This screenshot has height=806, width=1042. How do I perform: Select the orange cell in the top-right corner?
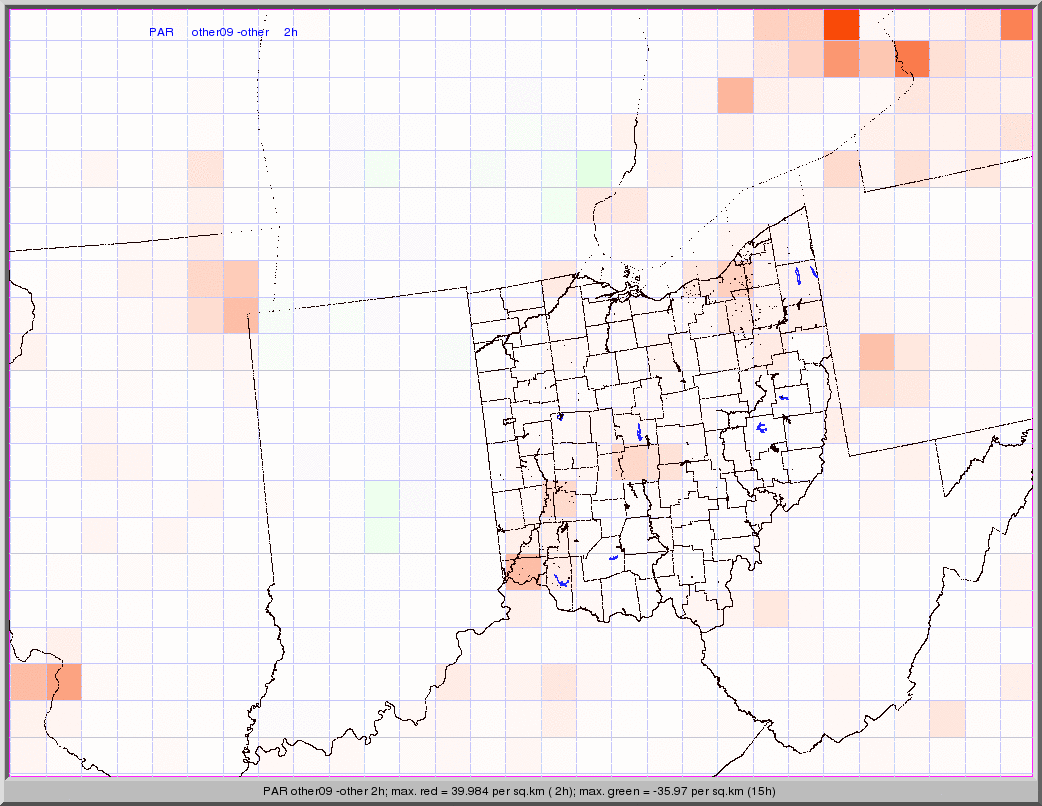tap(1016, 24)
